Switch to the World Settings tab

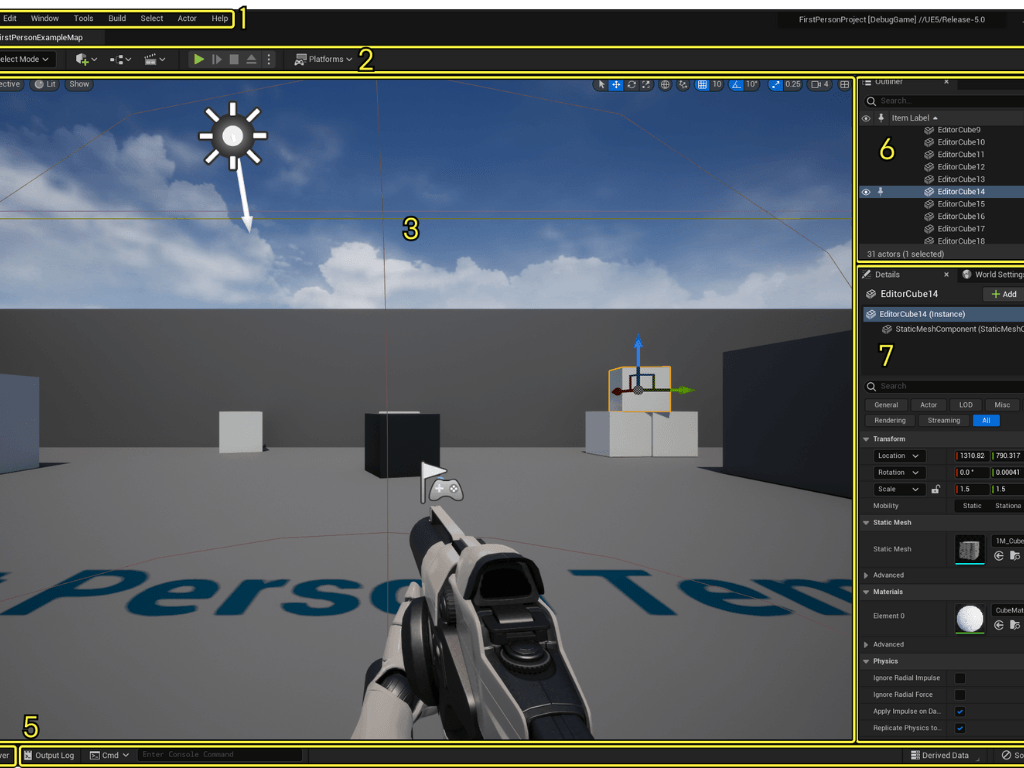[x=992, y=275]
